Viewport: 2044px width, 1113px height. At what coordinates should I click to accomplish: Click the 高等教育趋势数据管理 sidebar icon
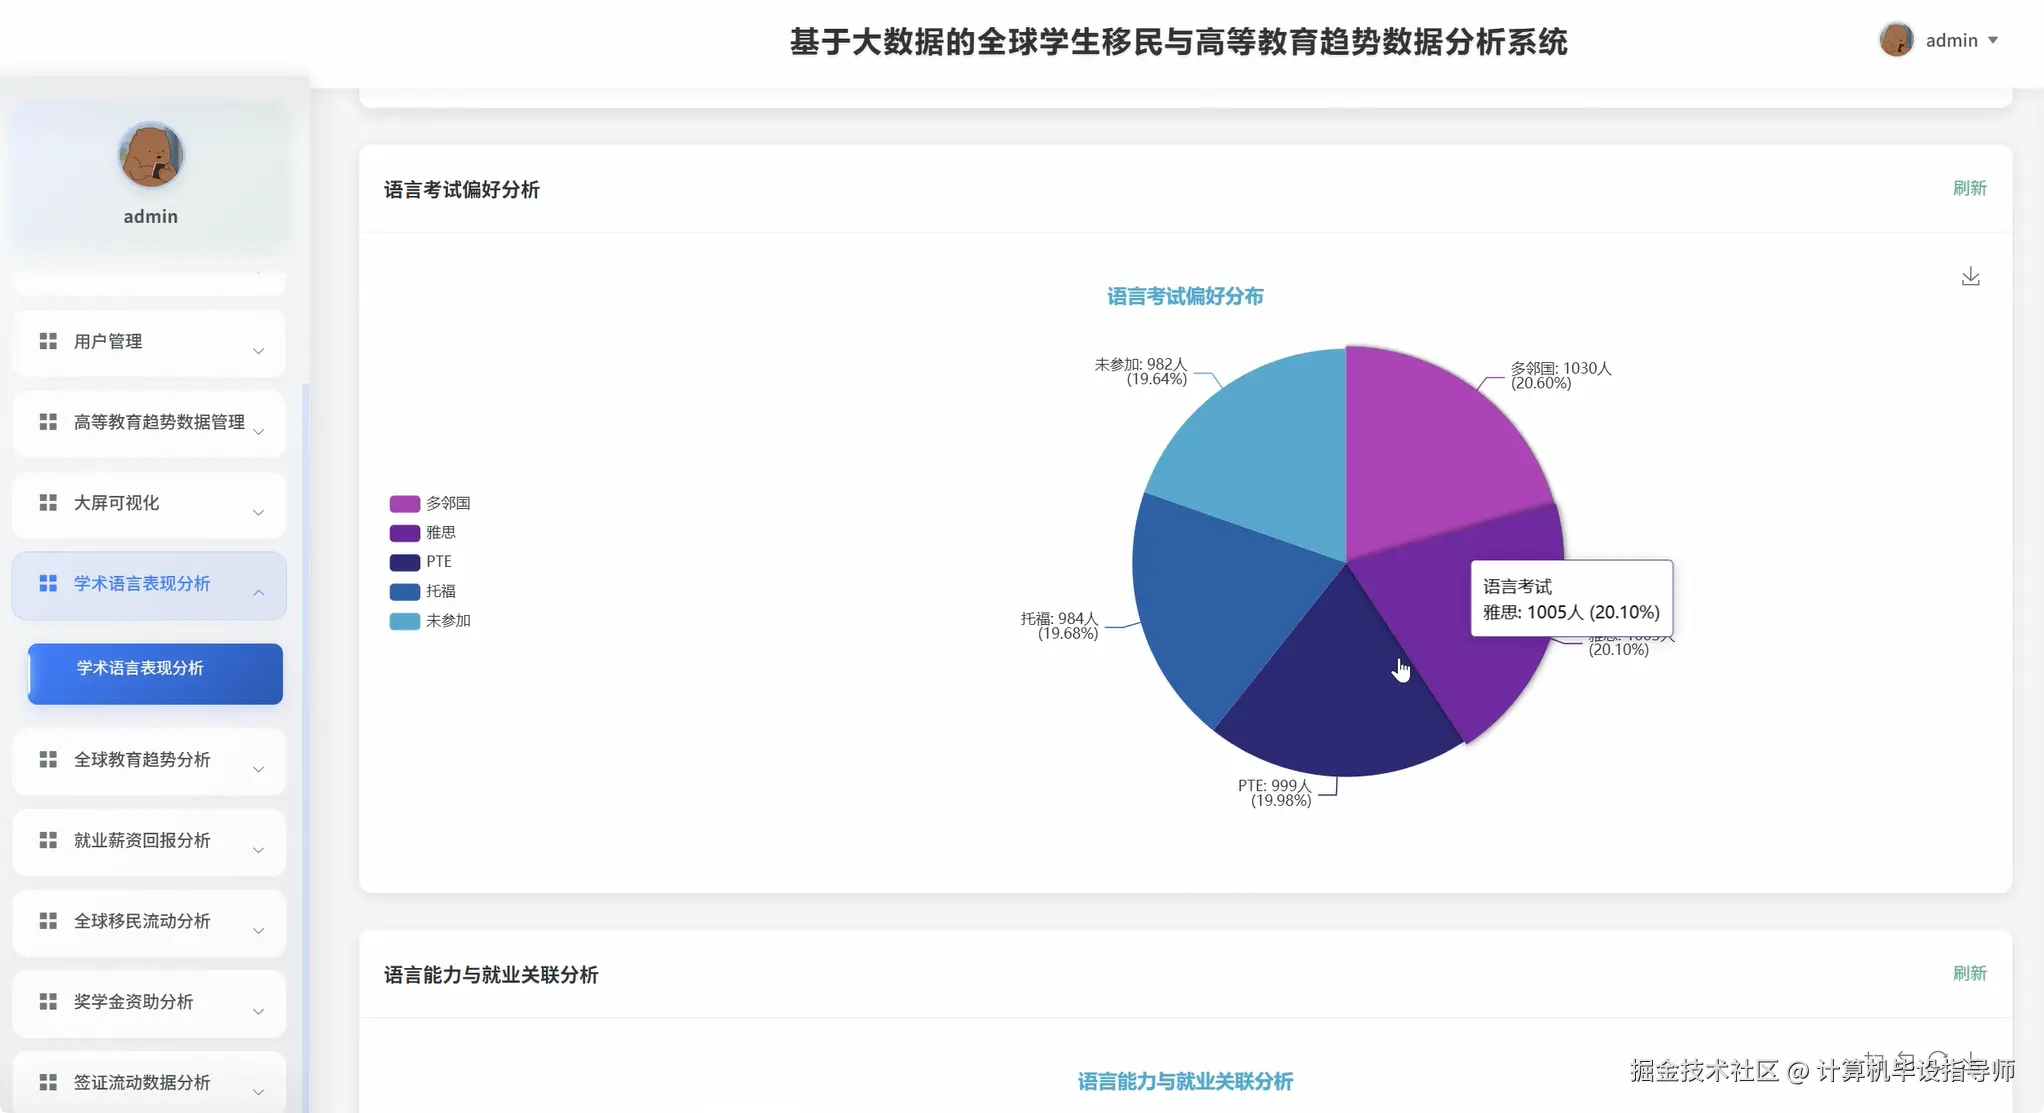(47, 421)
